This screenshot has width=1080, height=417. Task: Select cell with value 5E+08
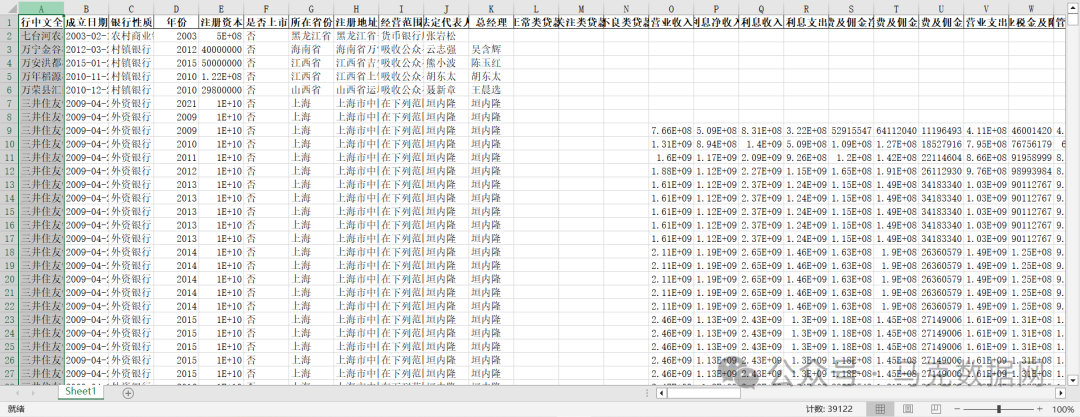click(221, 35)
